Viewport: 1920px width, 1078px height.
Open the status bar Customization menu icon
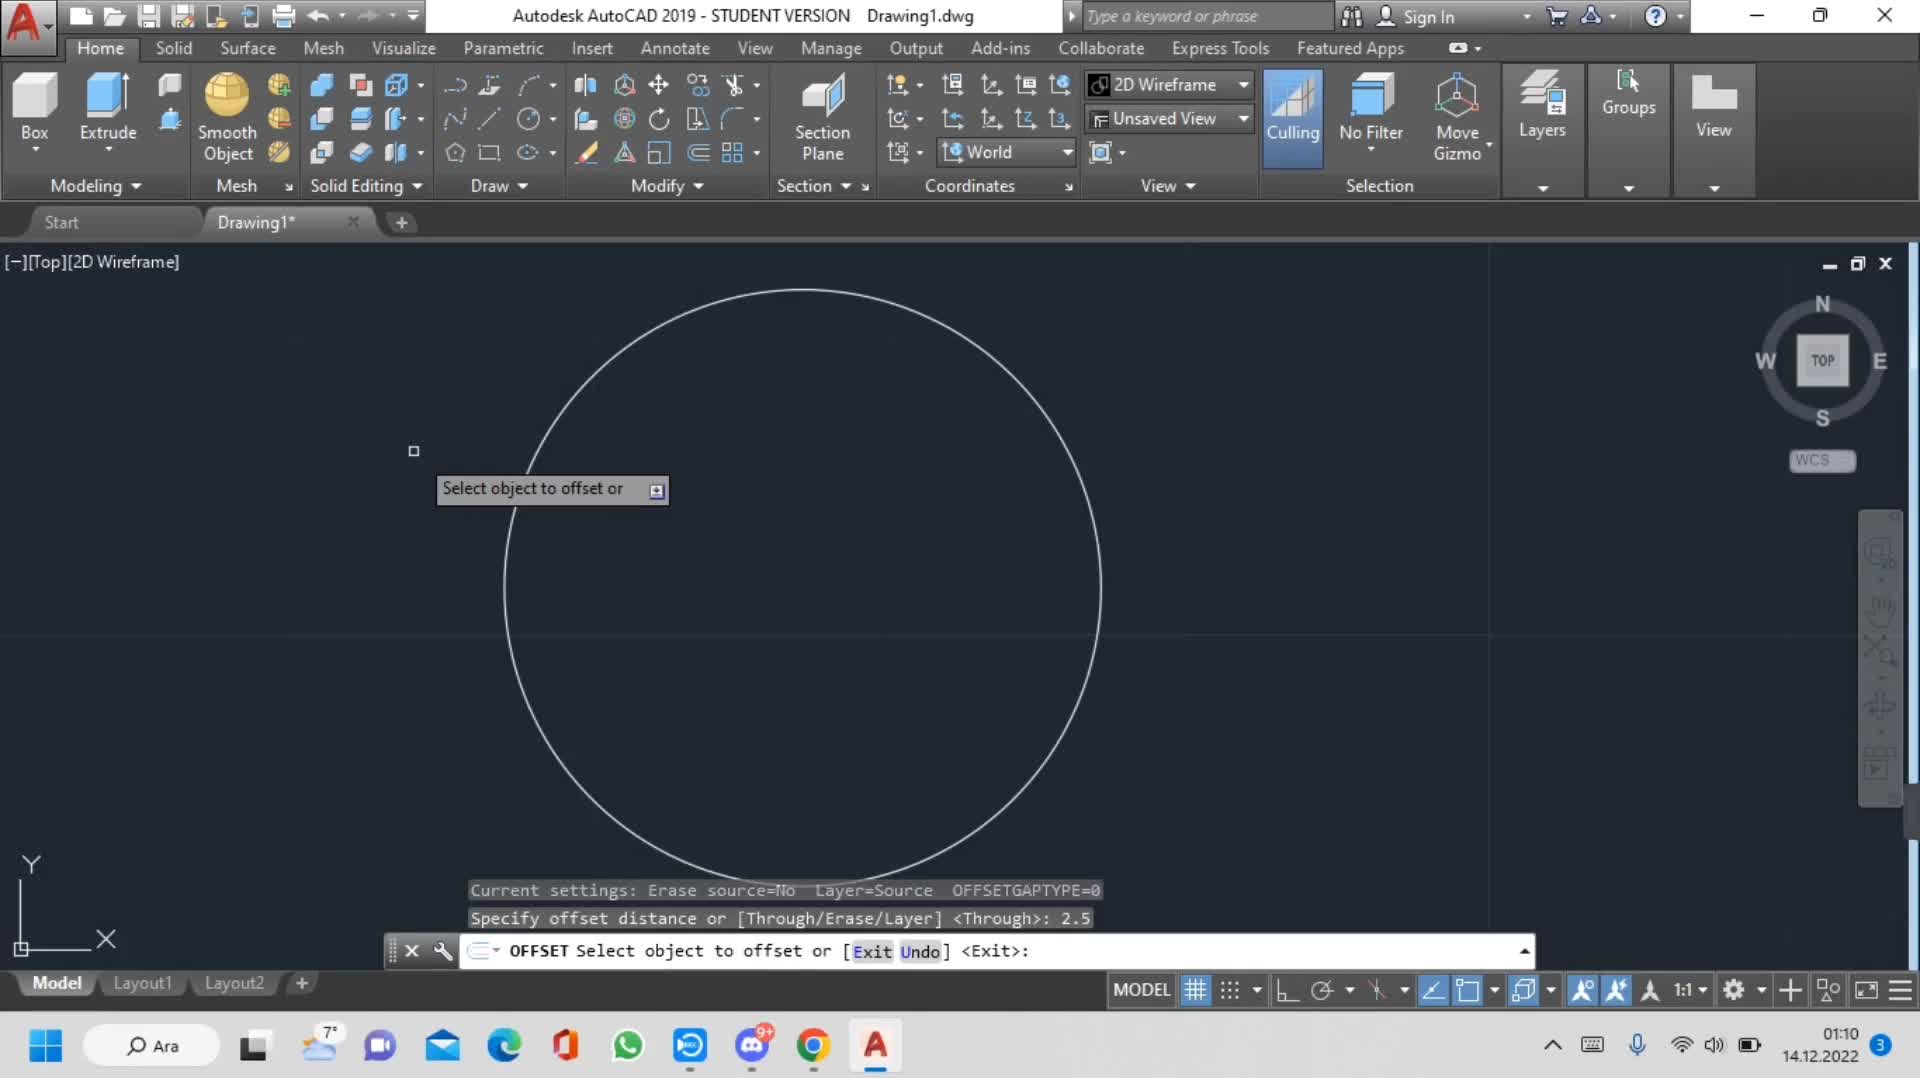coord(1900,990)
